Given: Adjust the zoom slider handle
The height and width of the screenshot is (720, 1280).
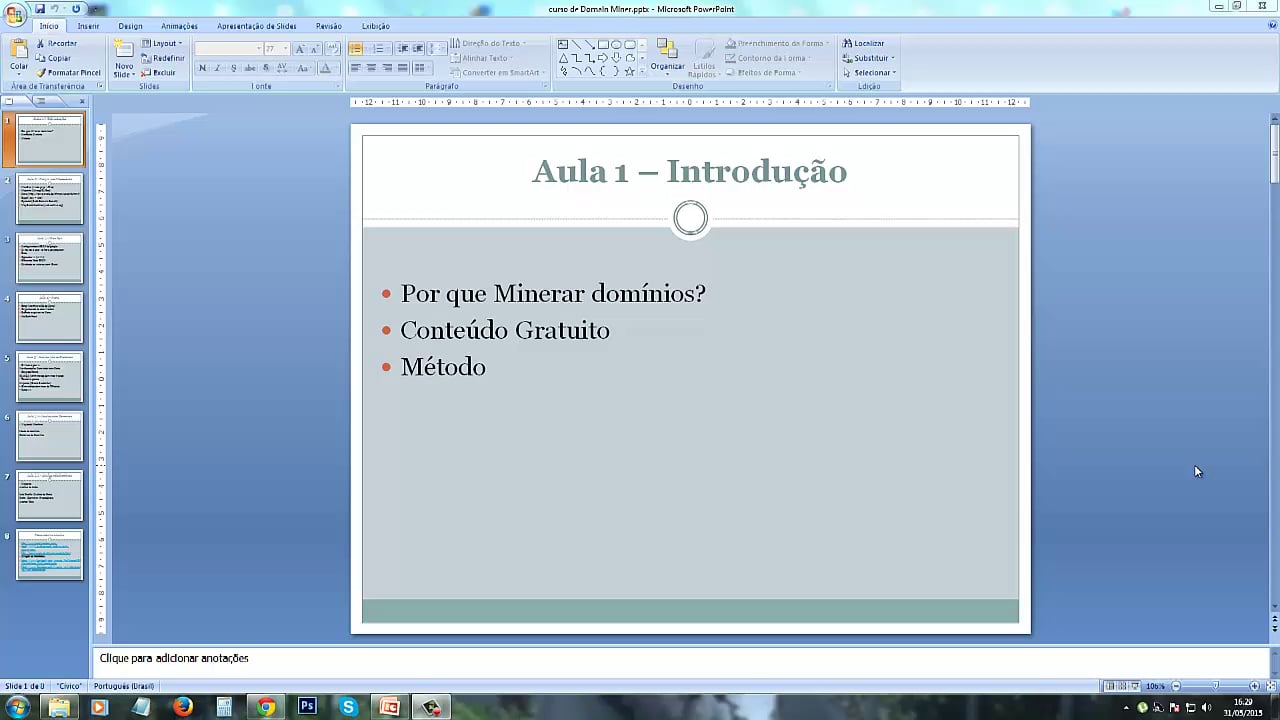Looking at the screenshot, I should pos(1215,686).
